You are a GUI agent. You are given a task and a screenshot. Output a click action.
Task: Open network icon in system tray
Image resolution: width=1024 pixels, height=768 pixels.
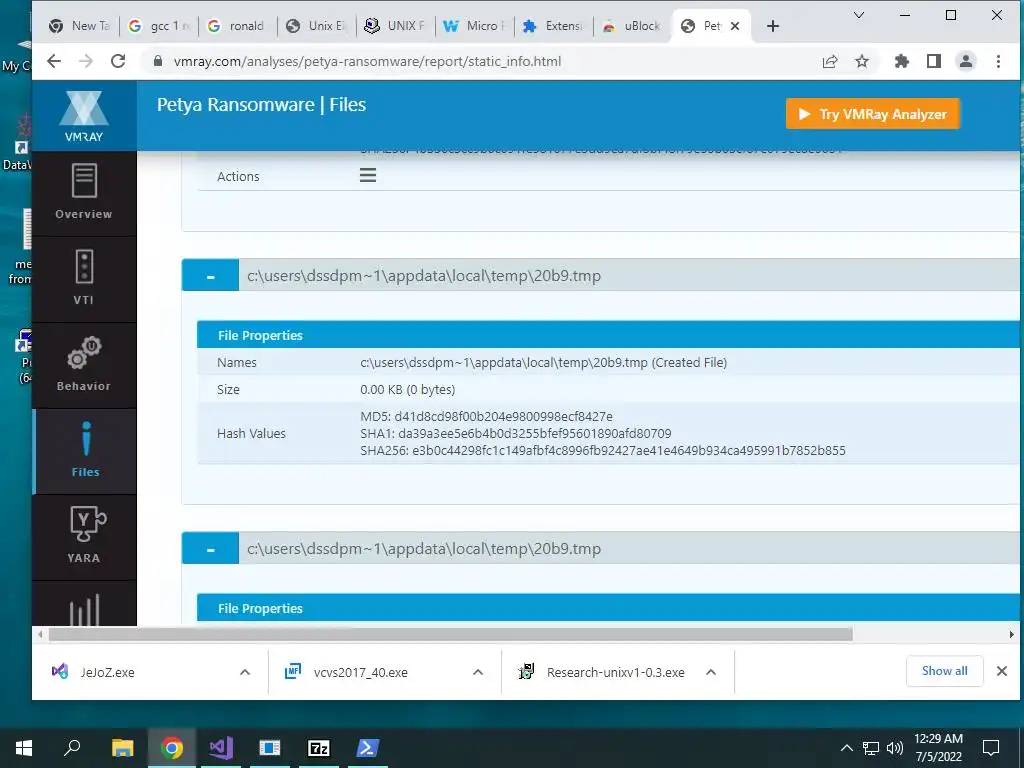coord(871,748)
